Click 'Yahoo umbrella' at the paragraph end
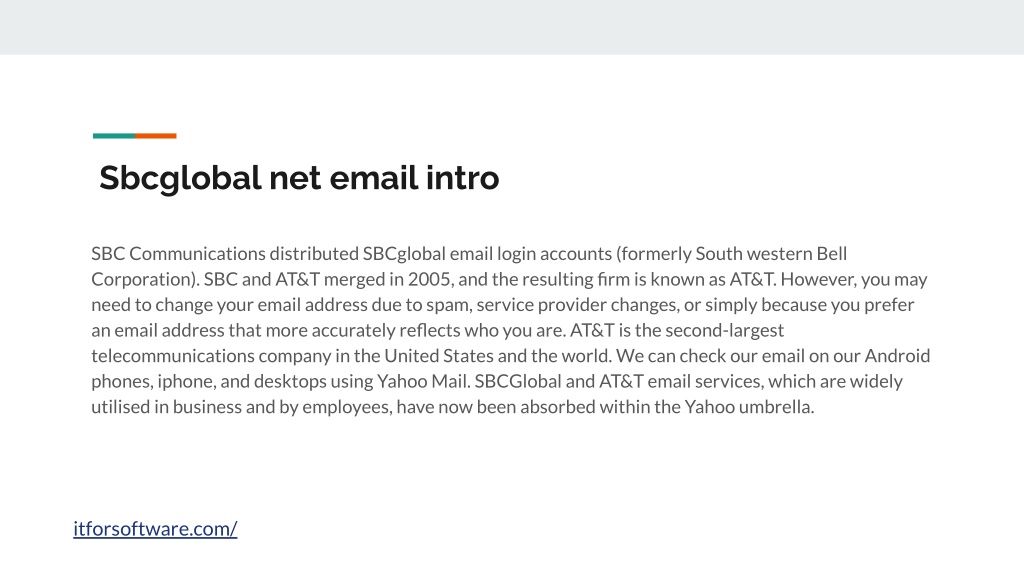 point(748,406)
